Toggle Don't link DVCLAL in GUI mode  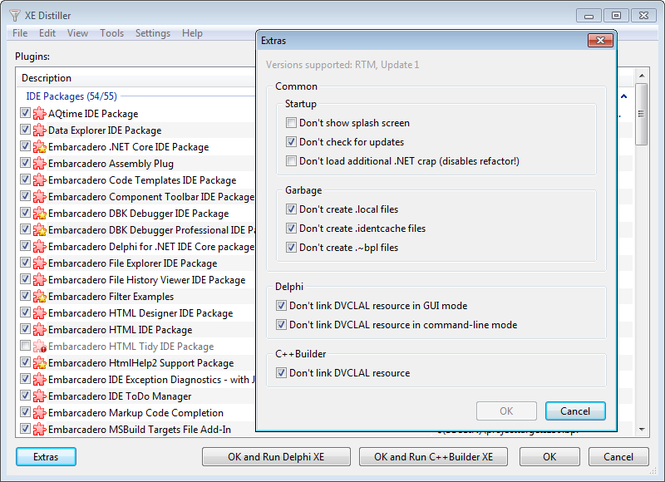click(281, 305)
